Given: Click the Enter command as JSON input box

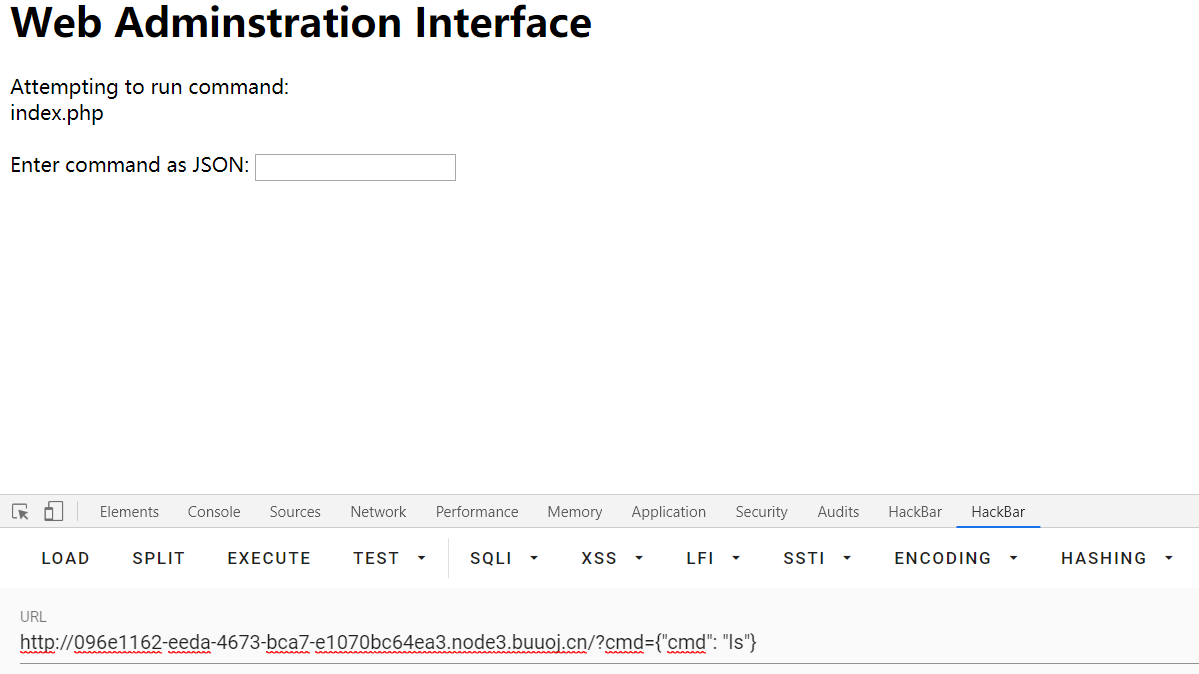Looking at the screenshot, I should [x=356, y=168].
